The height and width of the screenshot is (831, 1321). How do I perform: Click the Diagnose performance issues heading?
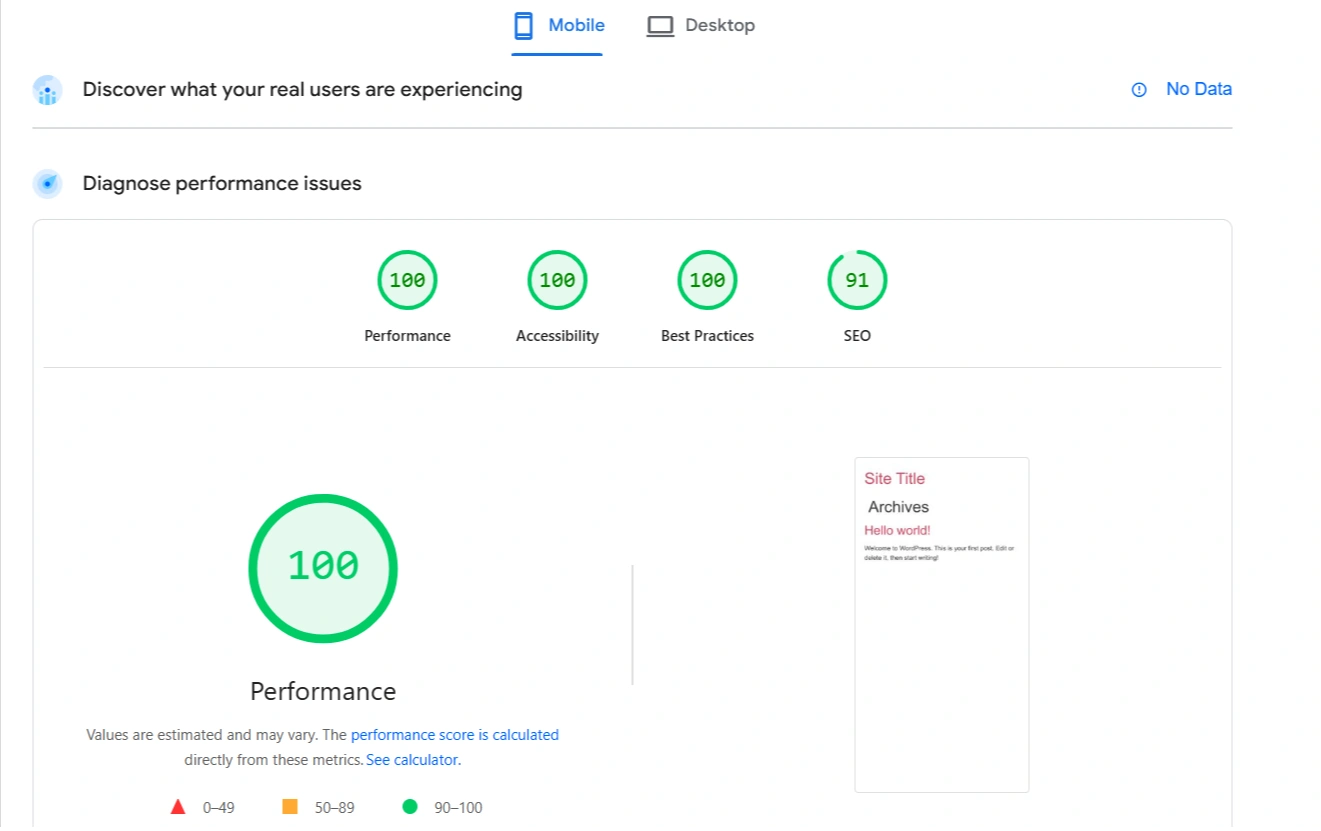(222, 184)
